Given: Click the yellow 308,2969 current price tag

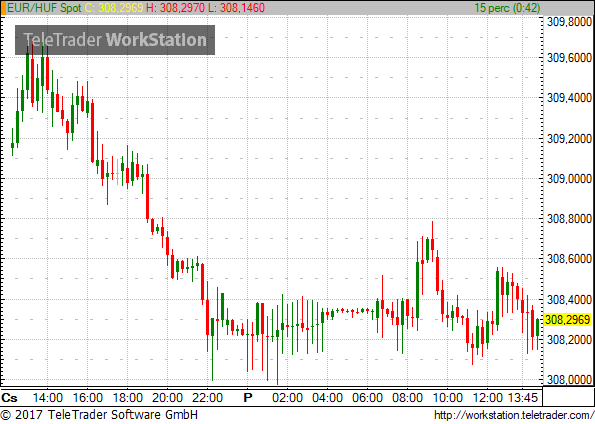Looking at the screenshot, I should (568, 320).
